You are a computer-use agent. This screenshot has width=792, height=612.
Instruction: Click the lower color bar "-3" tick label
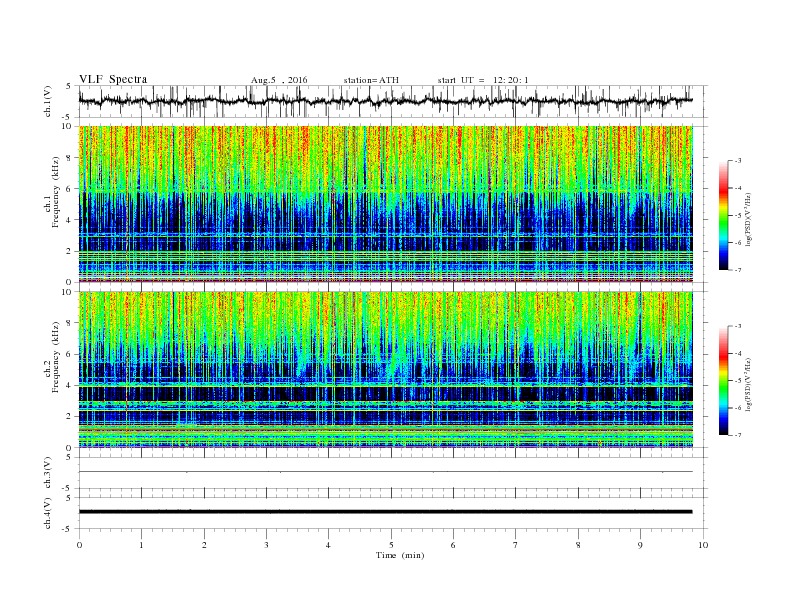click(738, 326)
